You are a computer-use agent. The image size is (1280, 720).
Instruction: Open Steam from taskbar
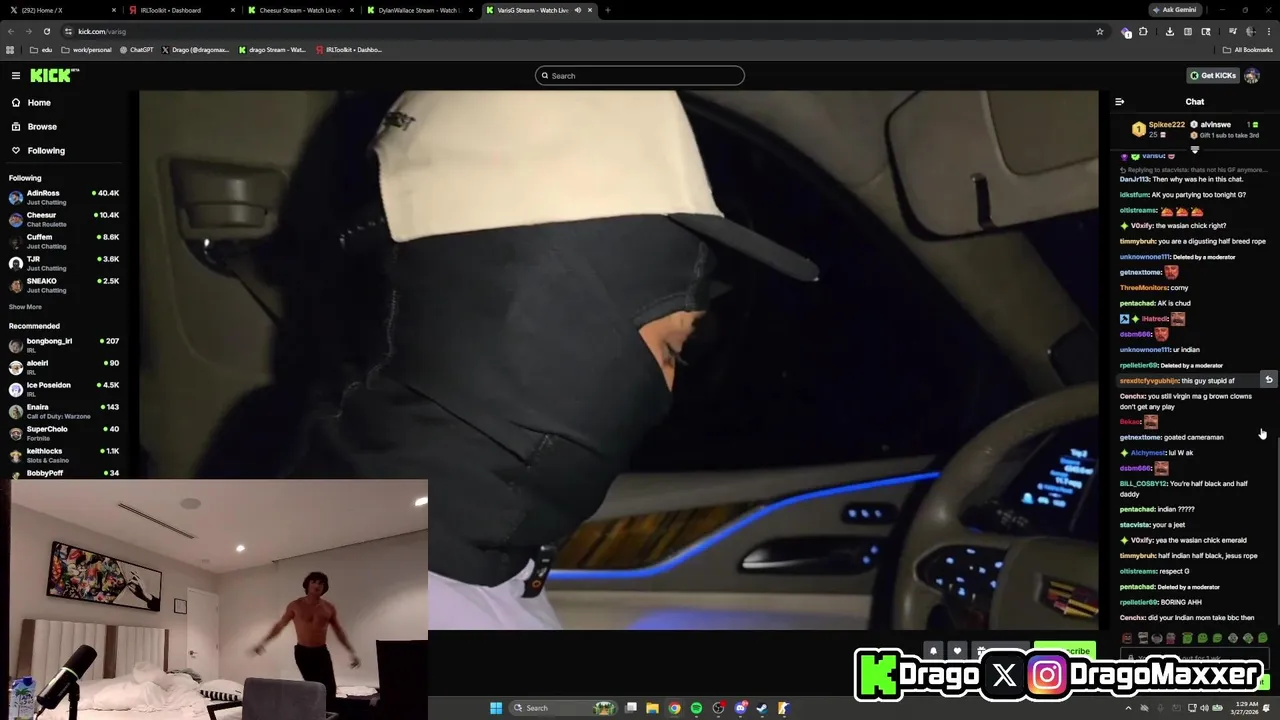point(762,708)
